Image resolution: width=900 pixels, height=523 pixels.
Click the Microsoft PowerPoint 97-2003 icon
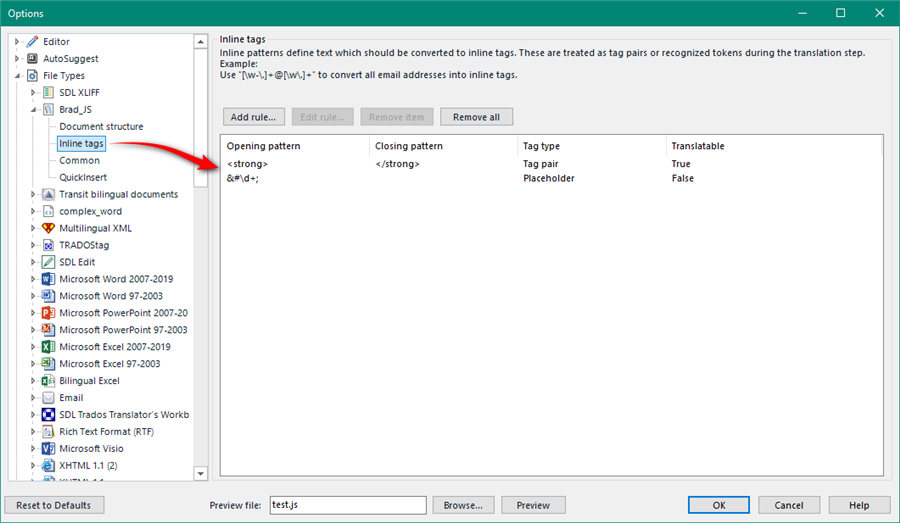click(x=49, y=330)
